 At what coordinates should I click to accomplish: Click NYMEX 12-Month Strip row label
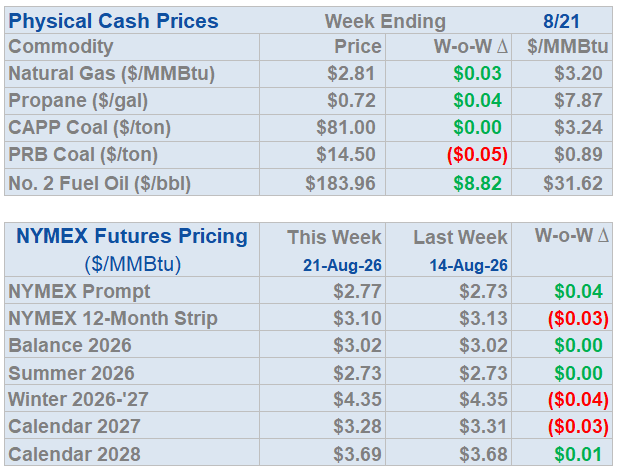coord(113,318)
